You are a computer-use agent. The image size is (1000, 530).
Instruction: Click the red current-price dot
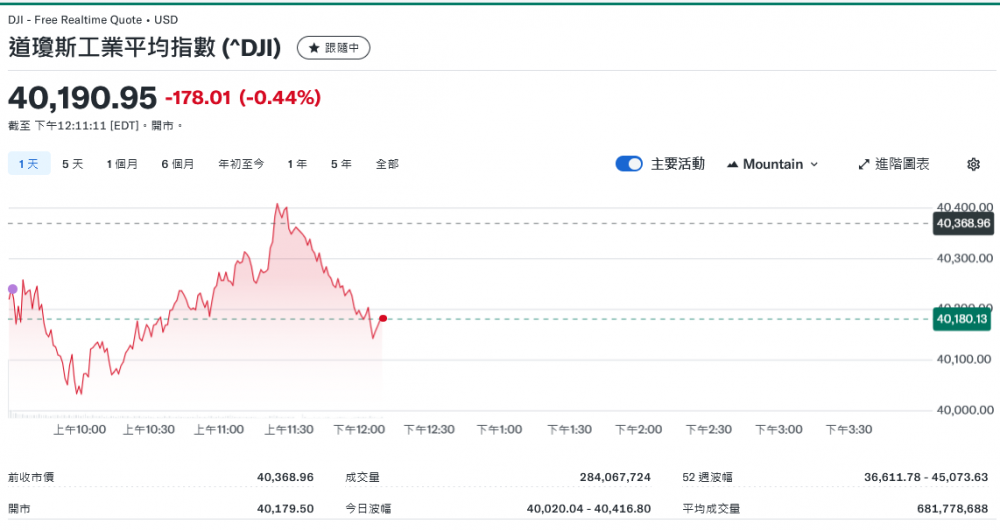[x=383, y=319]
